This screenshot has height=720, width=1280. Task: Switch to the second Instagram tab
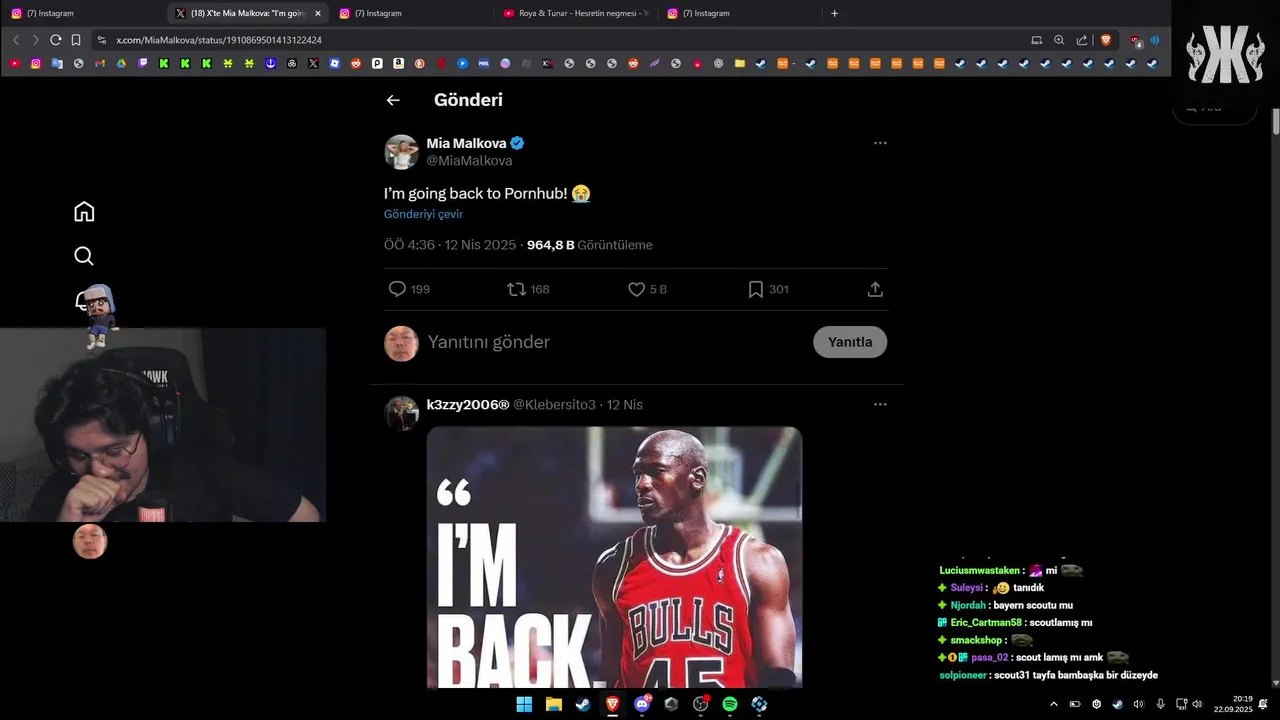(411, 13)
